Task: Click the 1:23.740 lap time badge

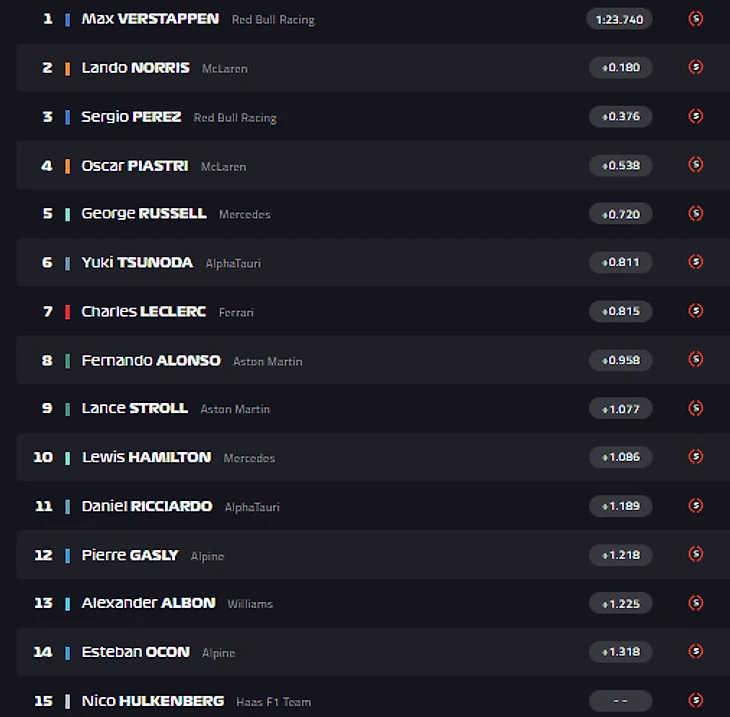Action: tap(619, 19)
